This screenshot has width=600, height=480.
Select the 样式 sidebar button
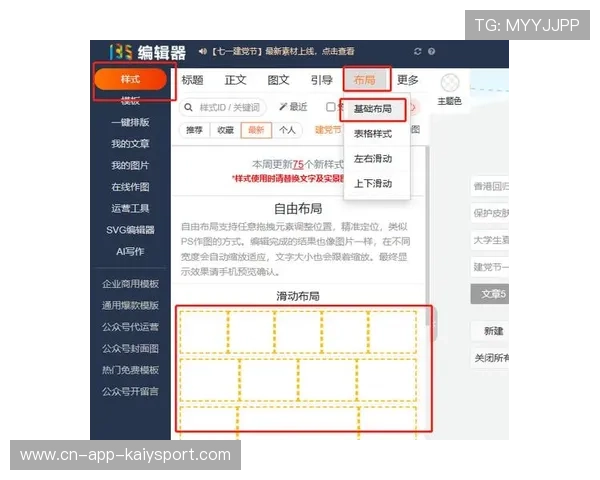click(130, 79)
